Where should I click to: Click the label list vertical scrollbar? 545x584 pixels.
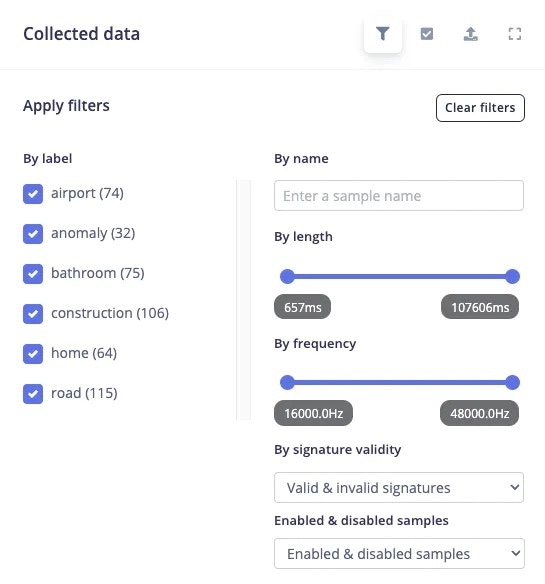[x=244, y=300]
